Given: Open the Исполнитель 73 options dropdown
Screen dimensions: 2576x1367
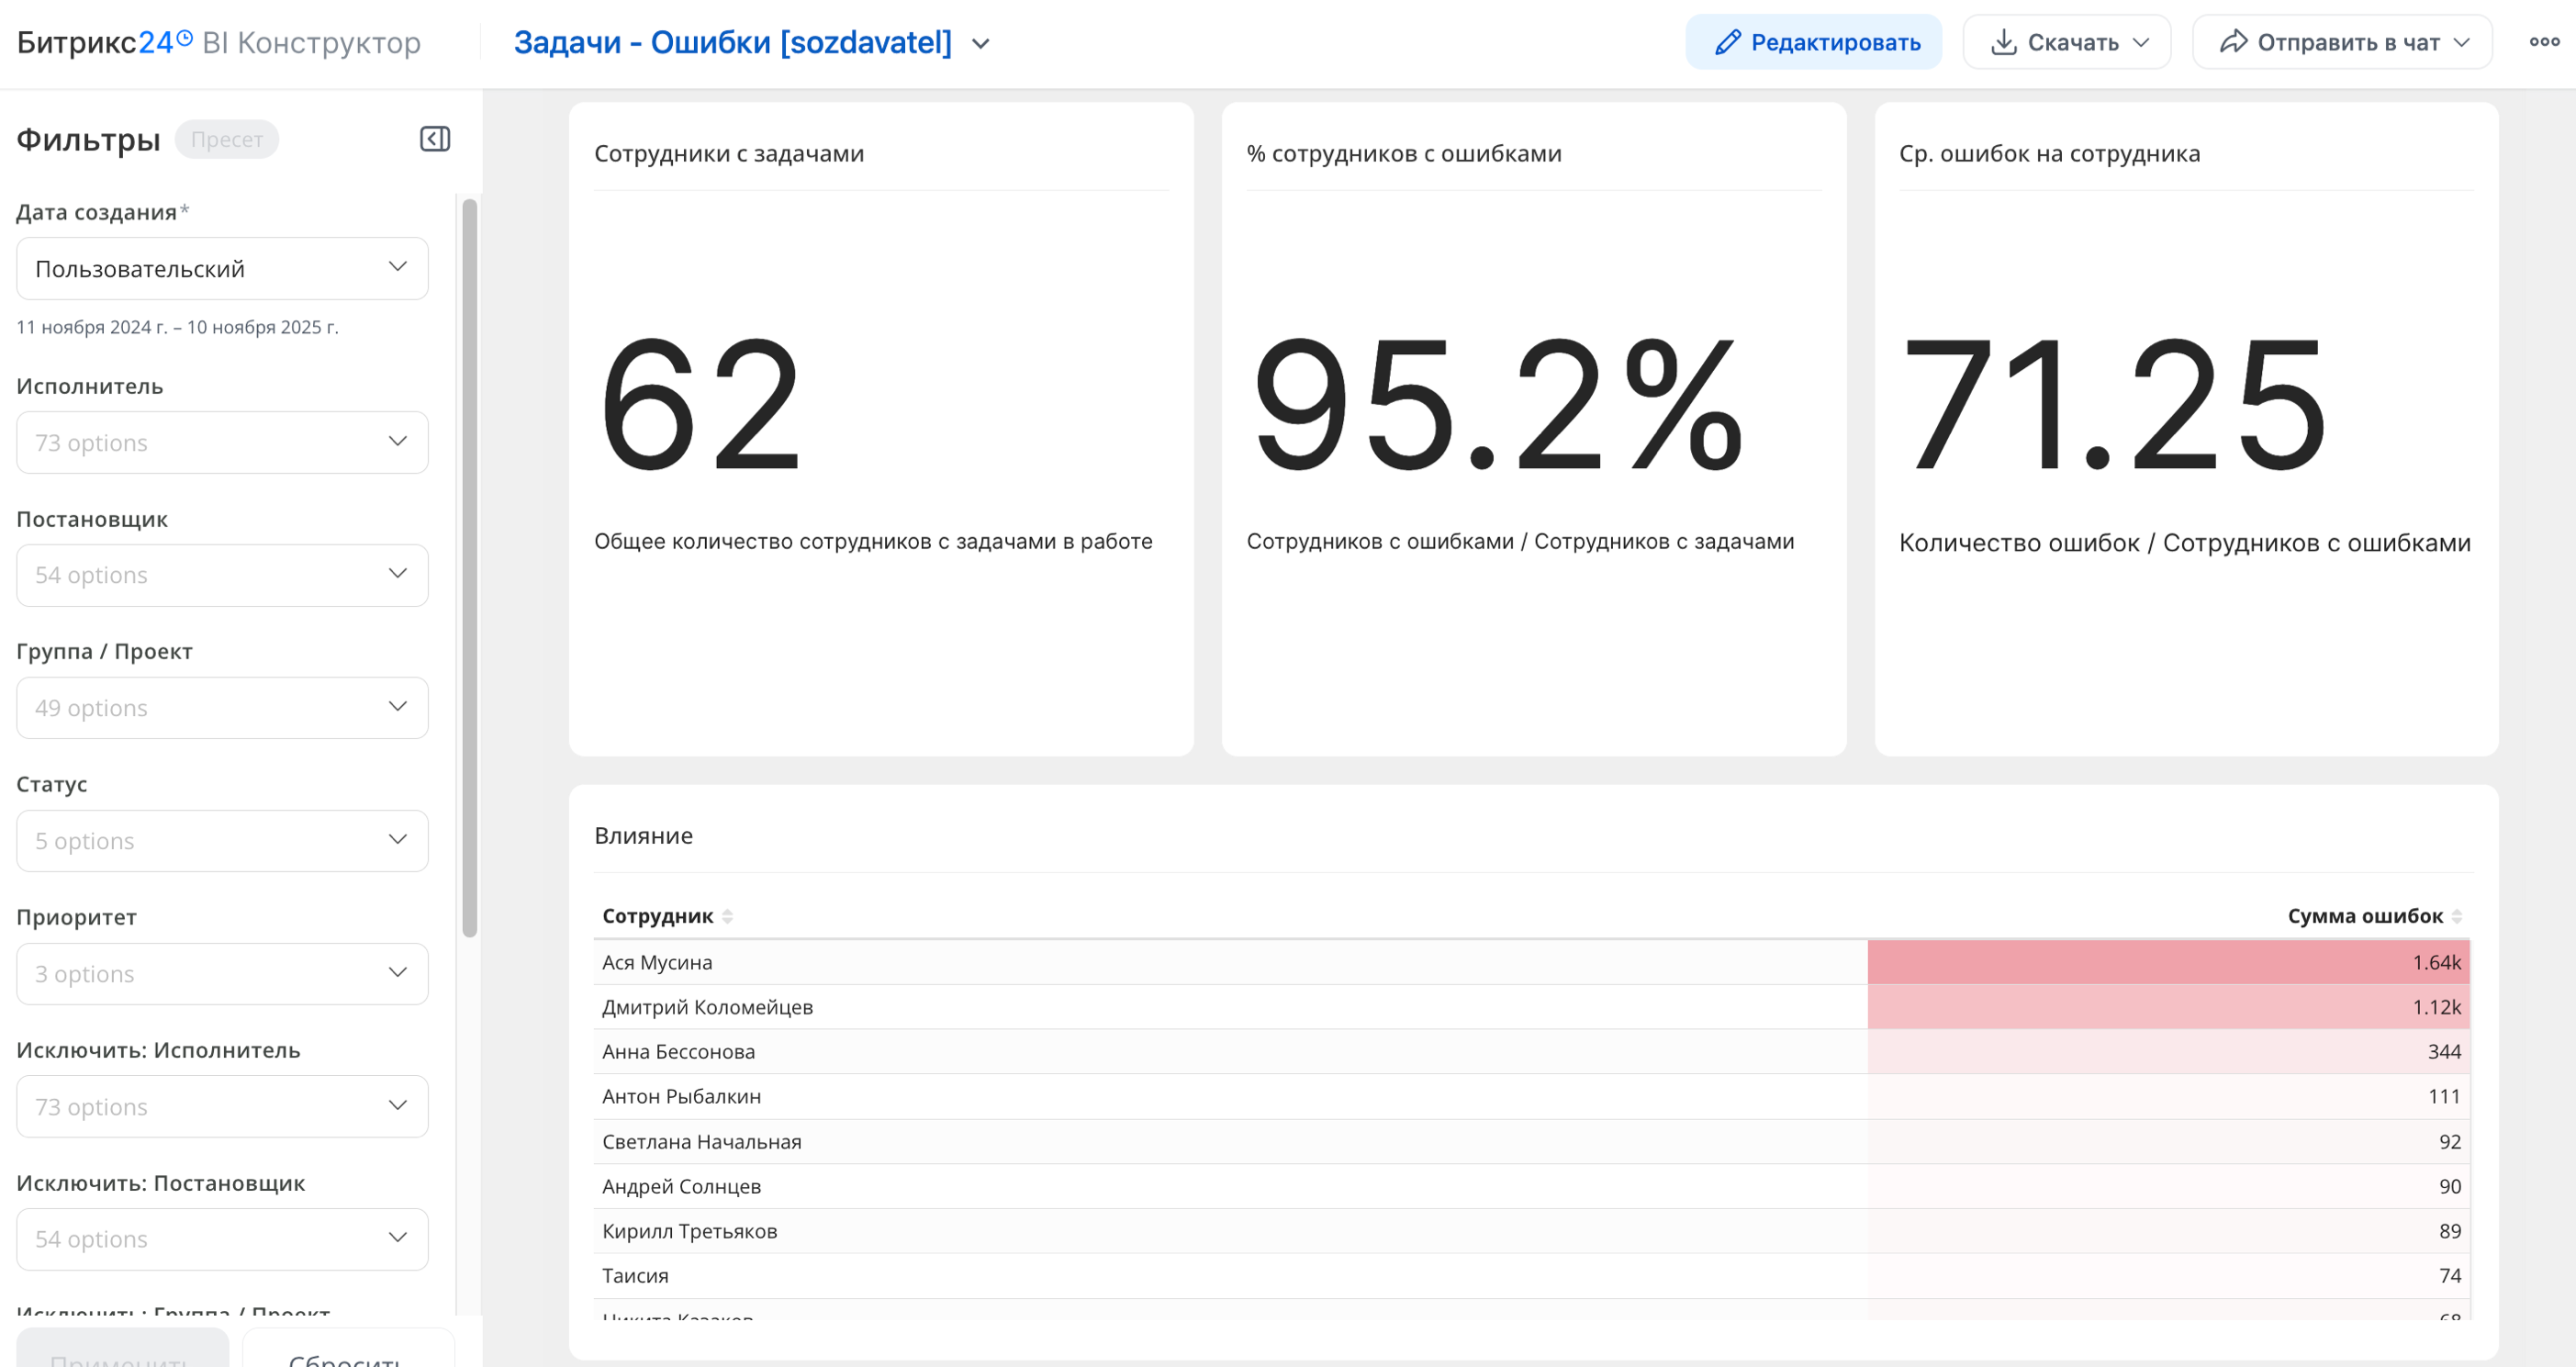Looking at the screenshot, I should pos(222,442).
